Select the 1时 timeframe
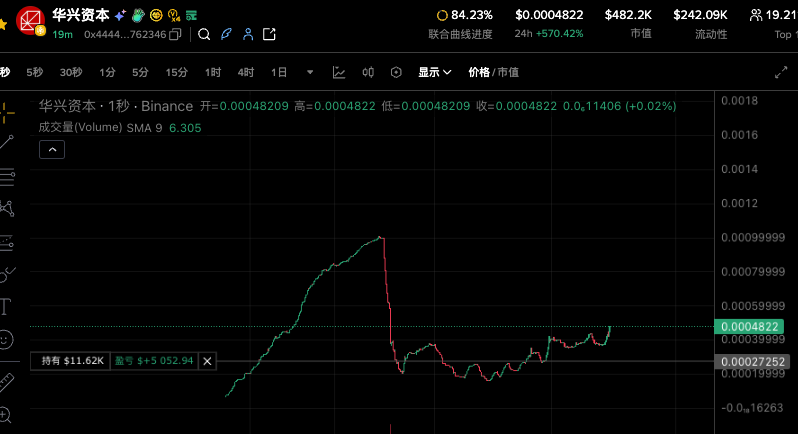 tap(213, 72)
